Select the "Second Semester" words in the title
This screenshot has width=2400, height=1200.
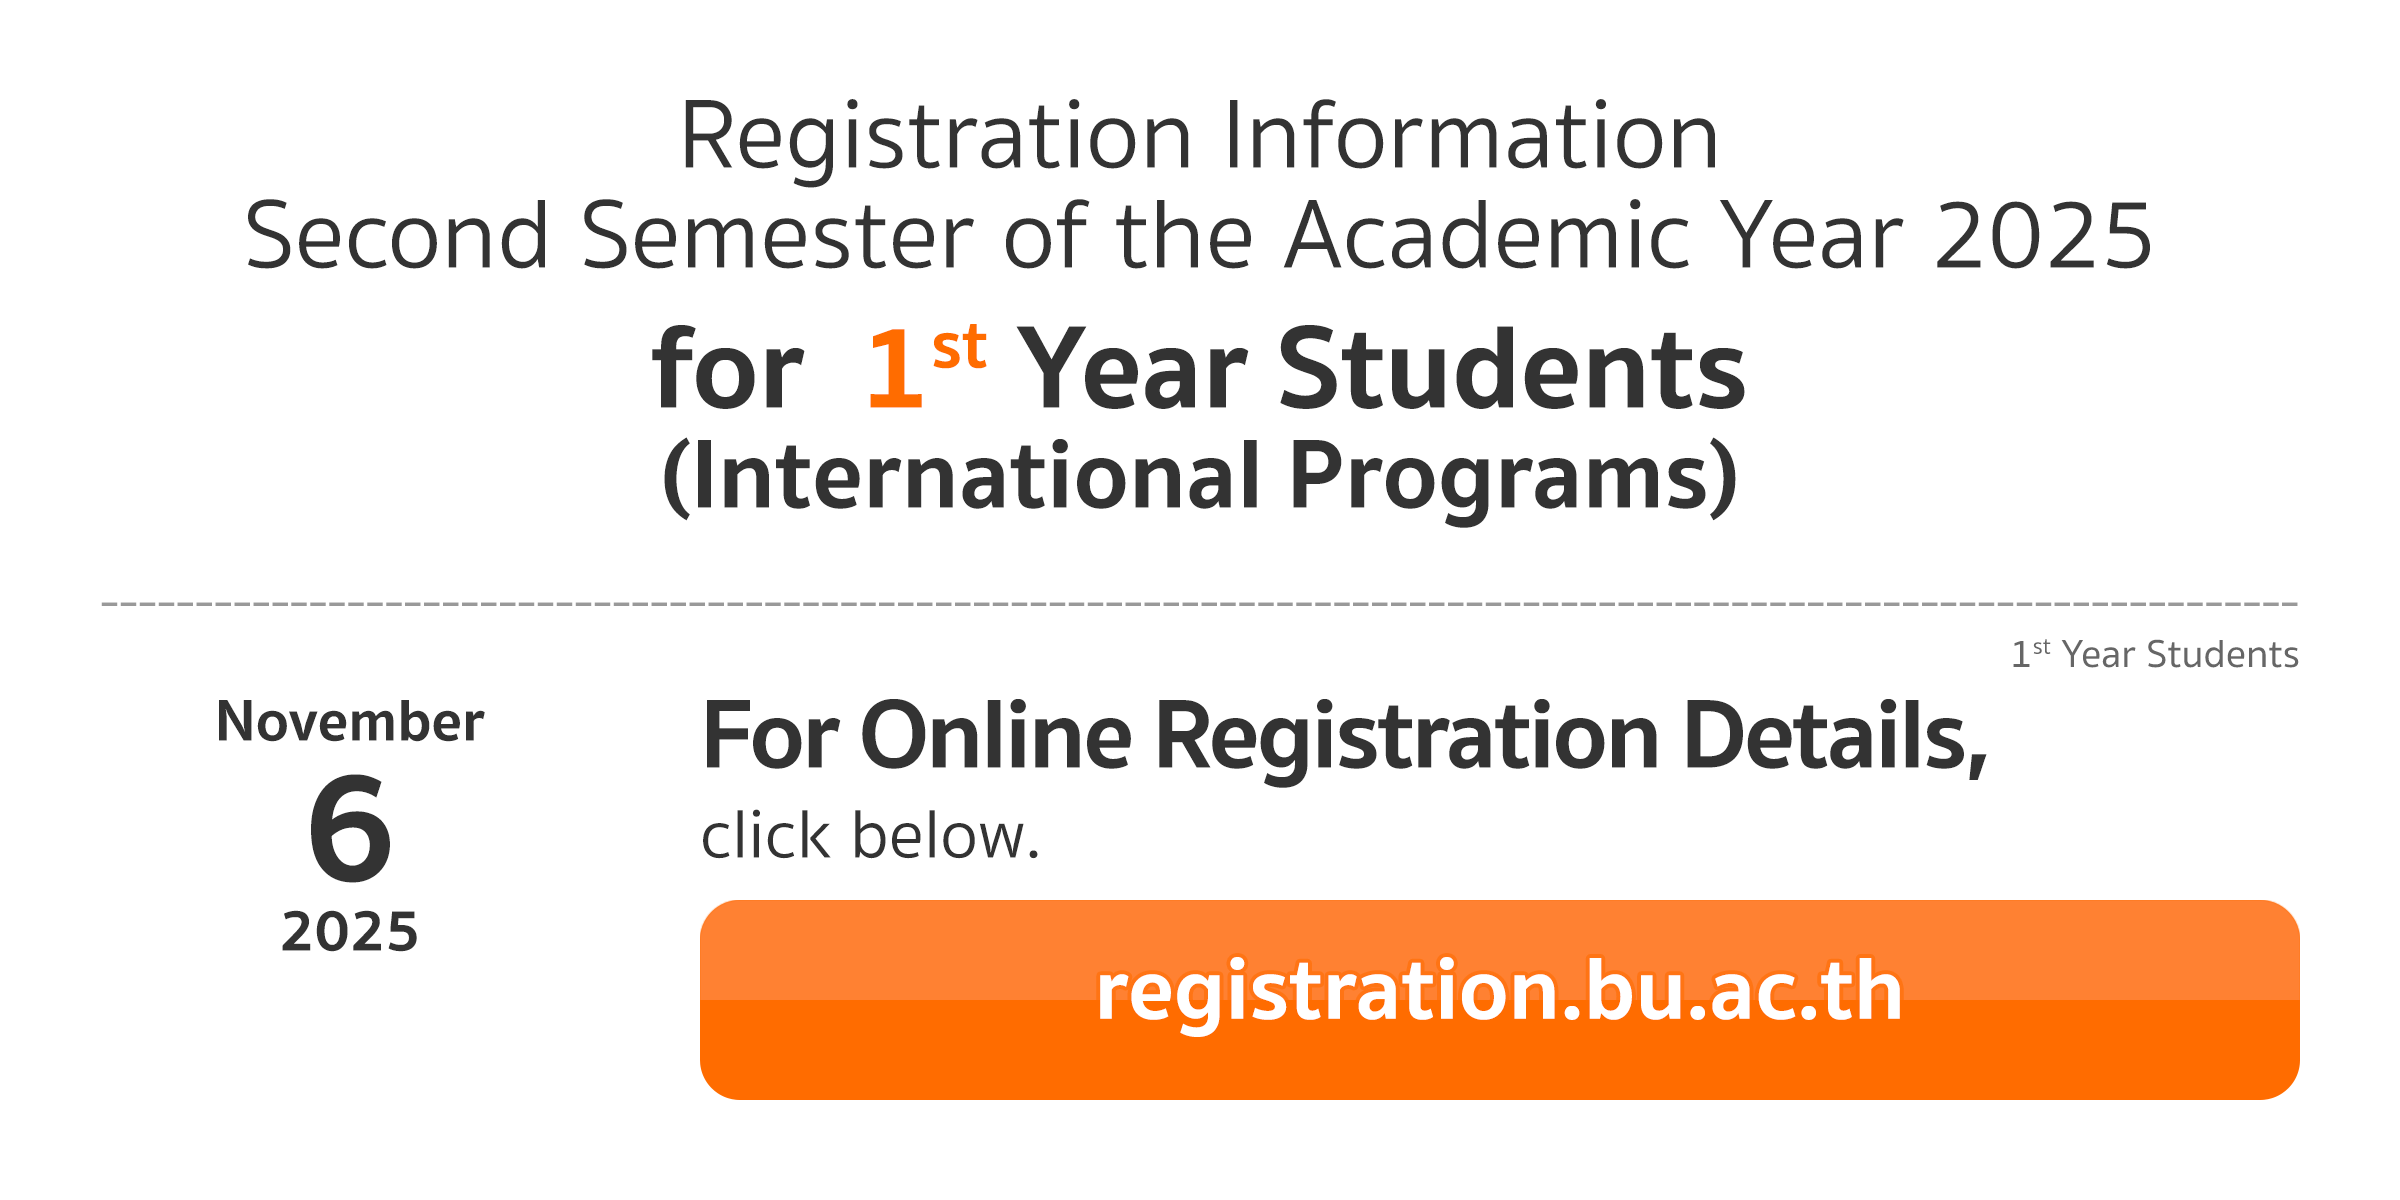[x=608, y=237]
